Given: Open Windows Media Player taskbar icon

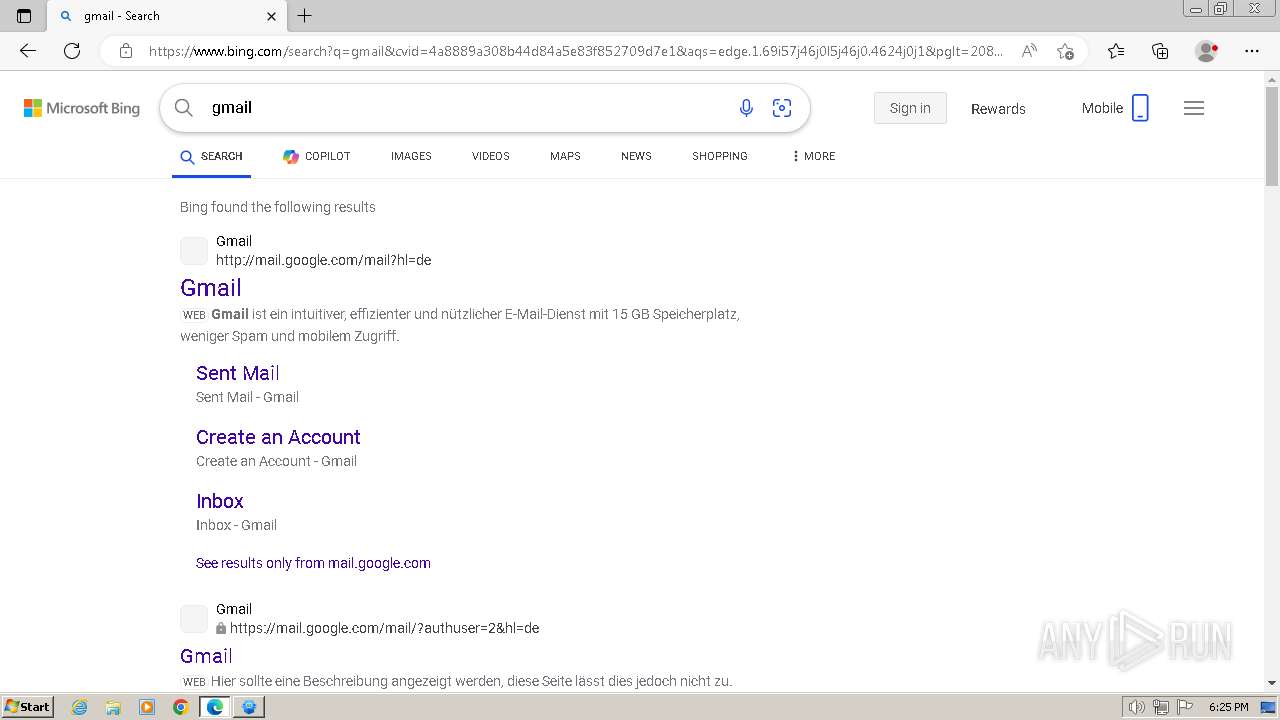Looking at the screenshot, I should coord(147,707).
